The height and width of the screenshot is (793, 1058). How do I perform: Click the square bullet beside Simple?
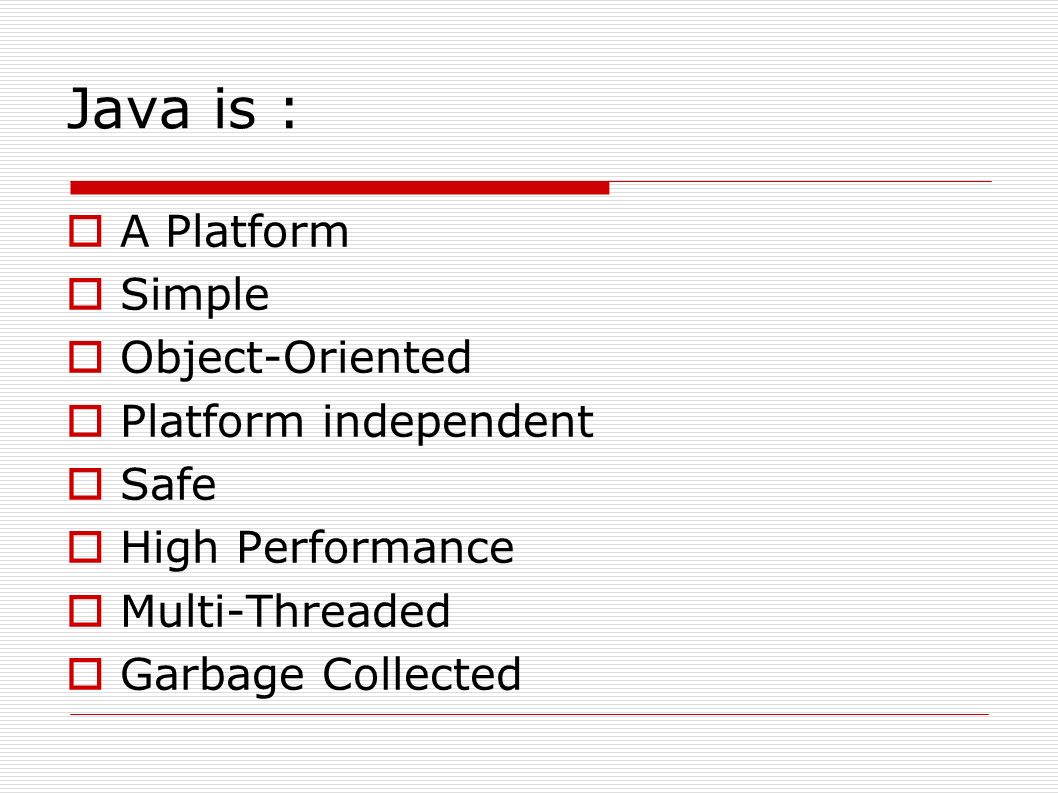[85, 294]
